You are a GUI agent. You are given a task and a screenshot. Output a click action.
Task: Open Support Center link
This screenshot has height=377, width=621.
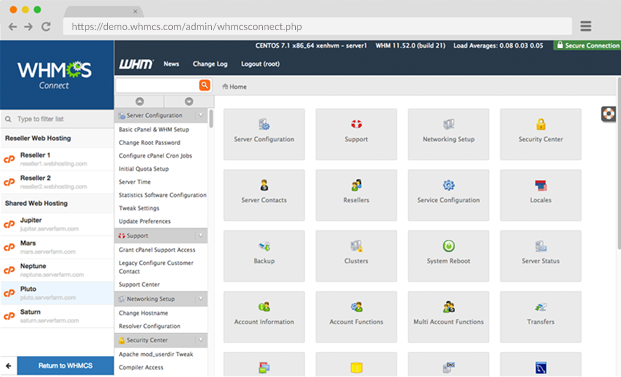pos(139,284)
